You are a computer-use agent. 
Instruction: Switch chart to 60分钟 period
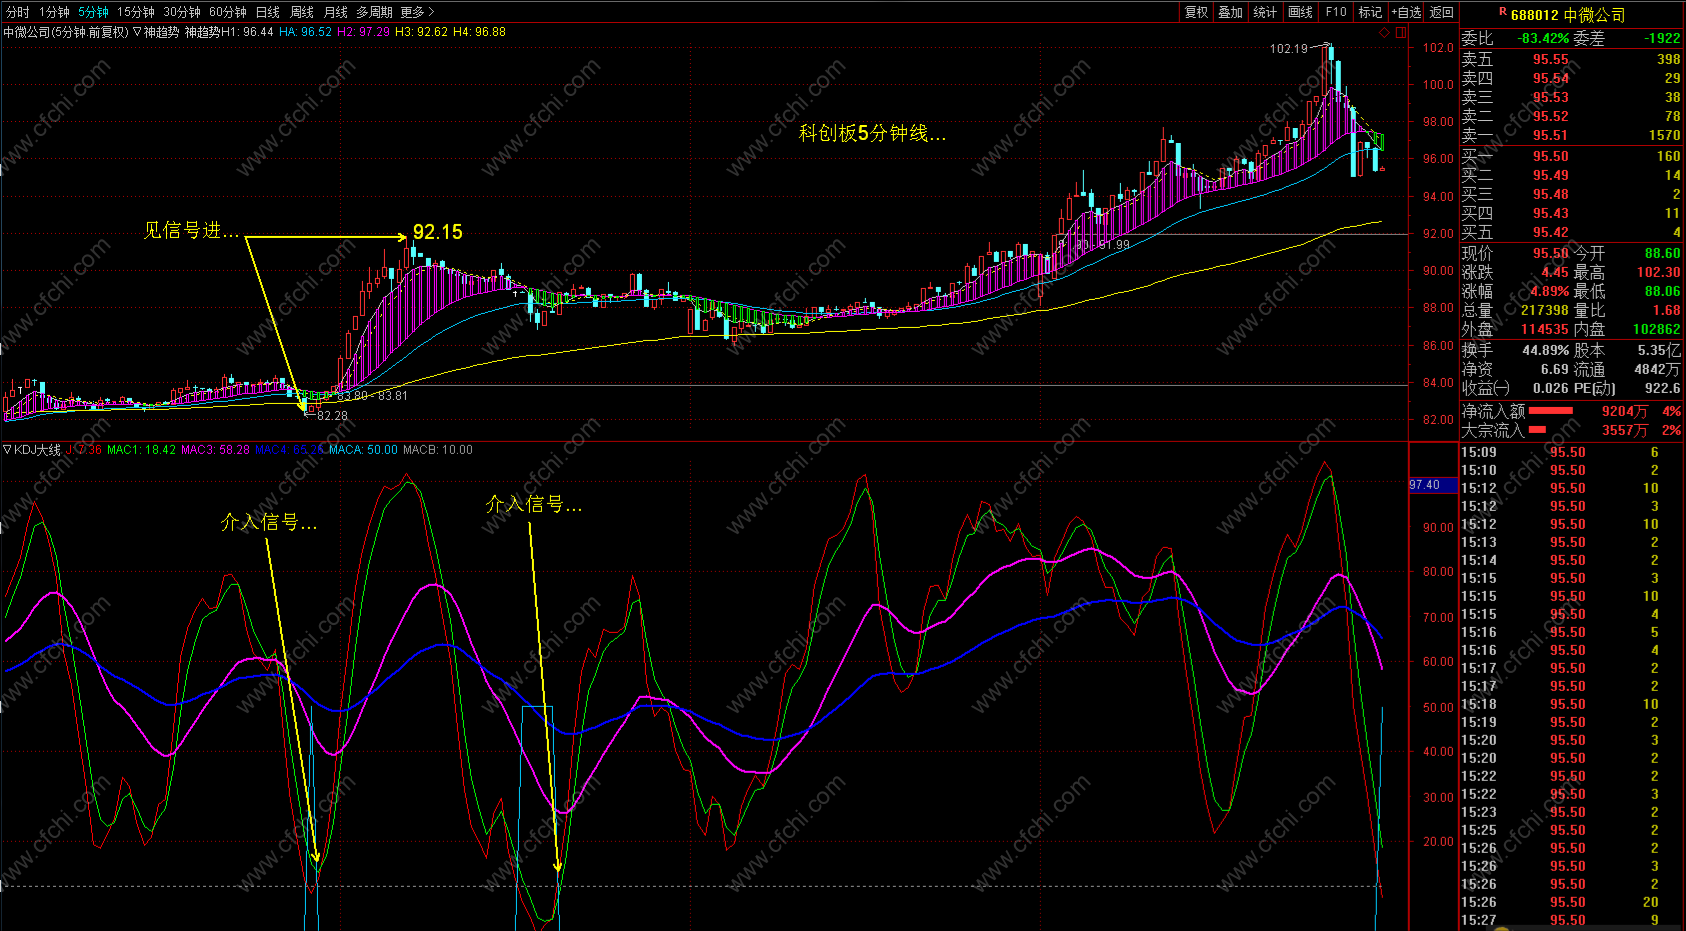tap(228, 12)
